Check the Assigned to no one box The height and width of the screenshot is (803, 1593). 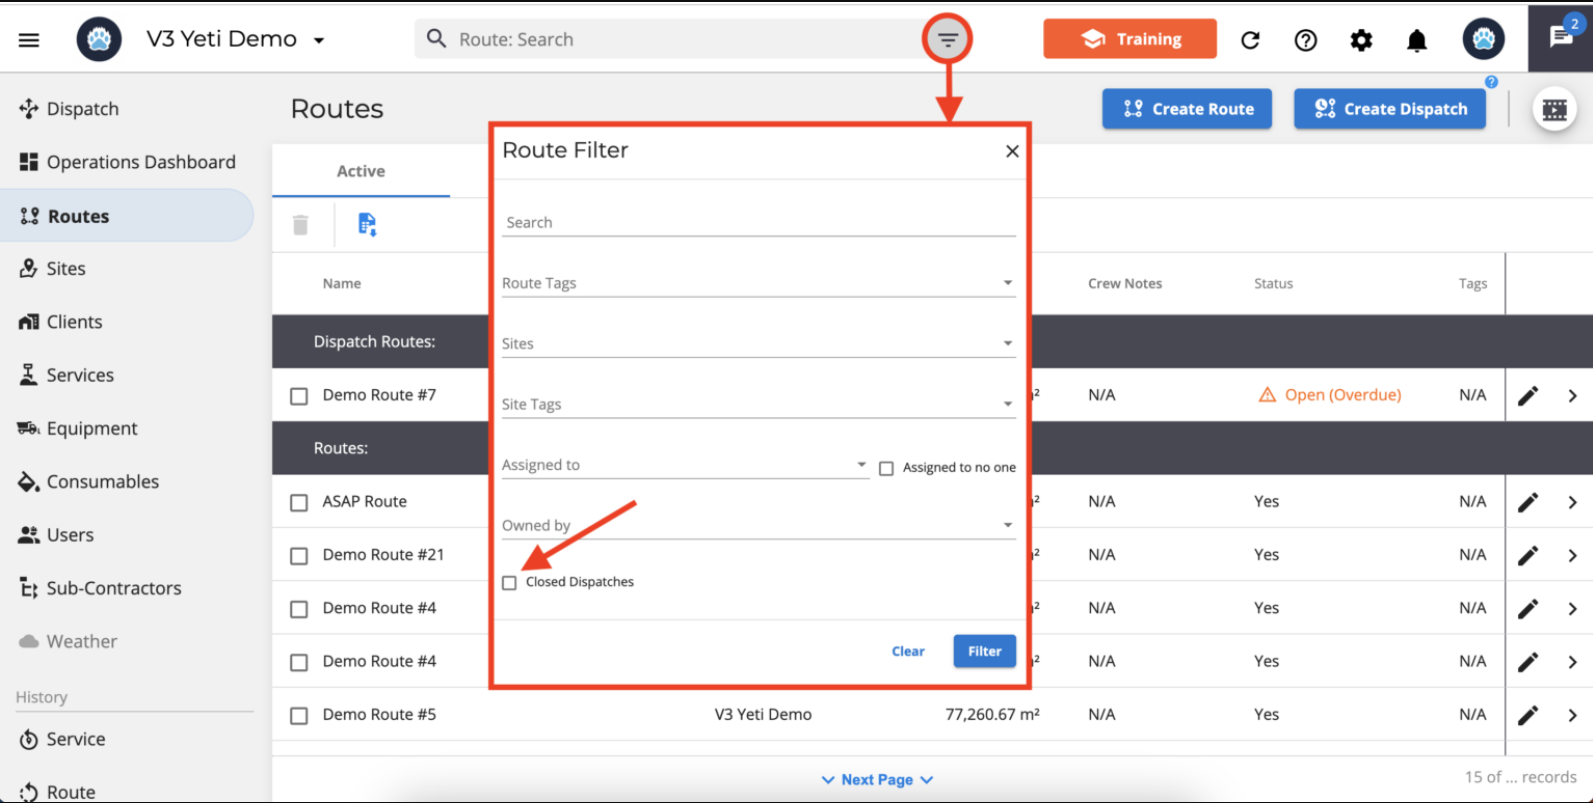[886, 468]
